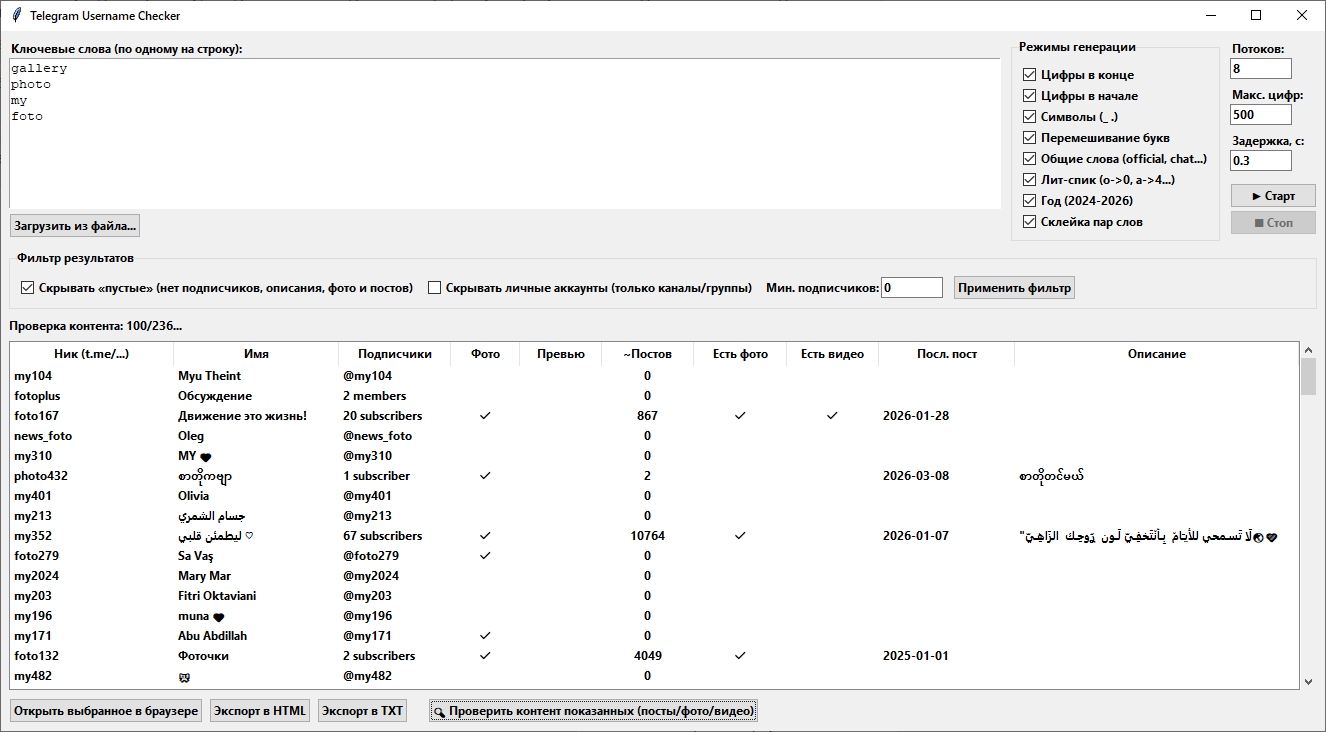Image resolution: width=1326 pixels, height=732 pixels.
Task: Click the name "Фоточки"
Action: point(204,656)
